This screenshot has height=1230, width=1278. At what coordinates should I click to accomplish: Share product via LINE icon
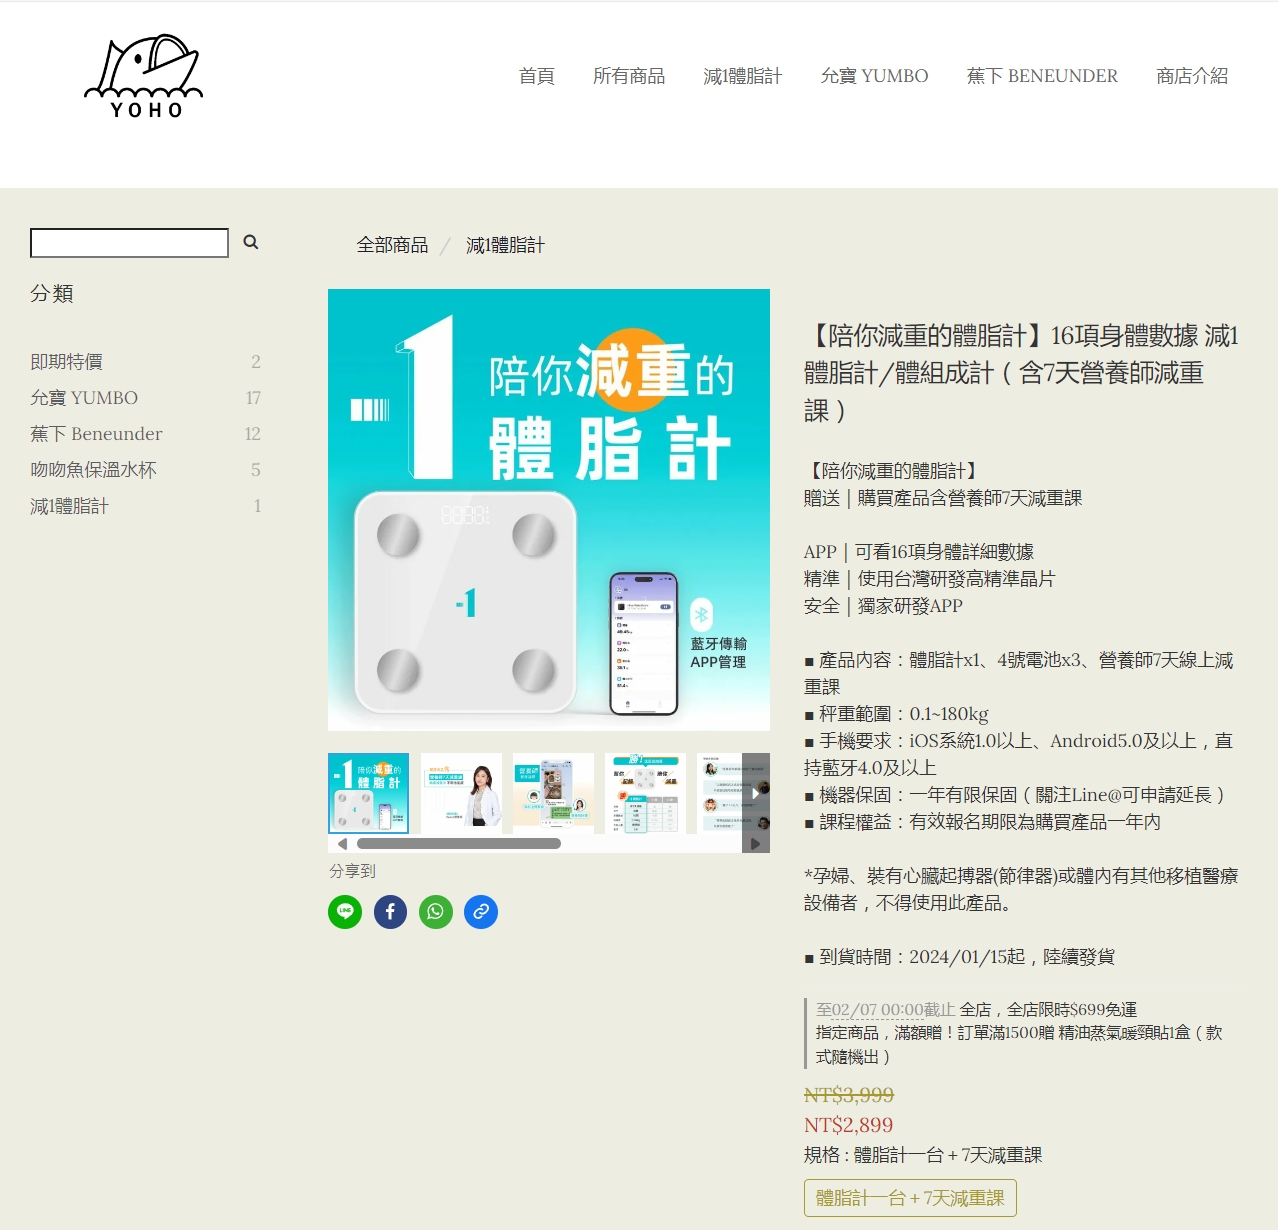point(345,912)
